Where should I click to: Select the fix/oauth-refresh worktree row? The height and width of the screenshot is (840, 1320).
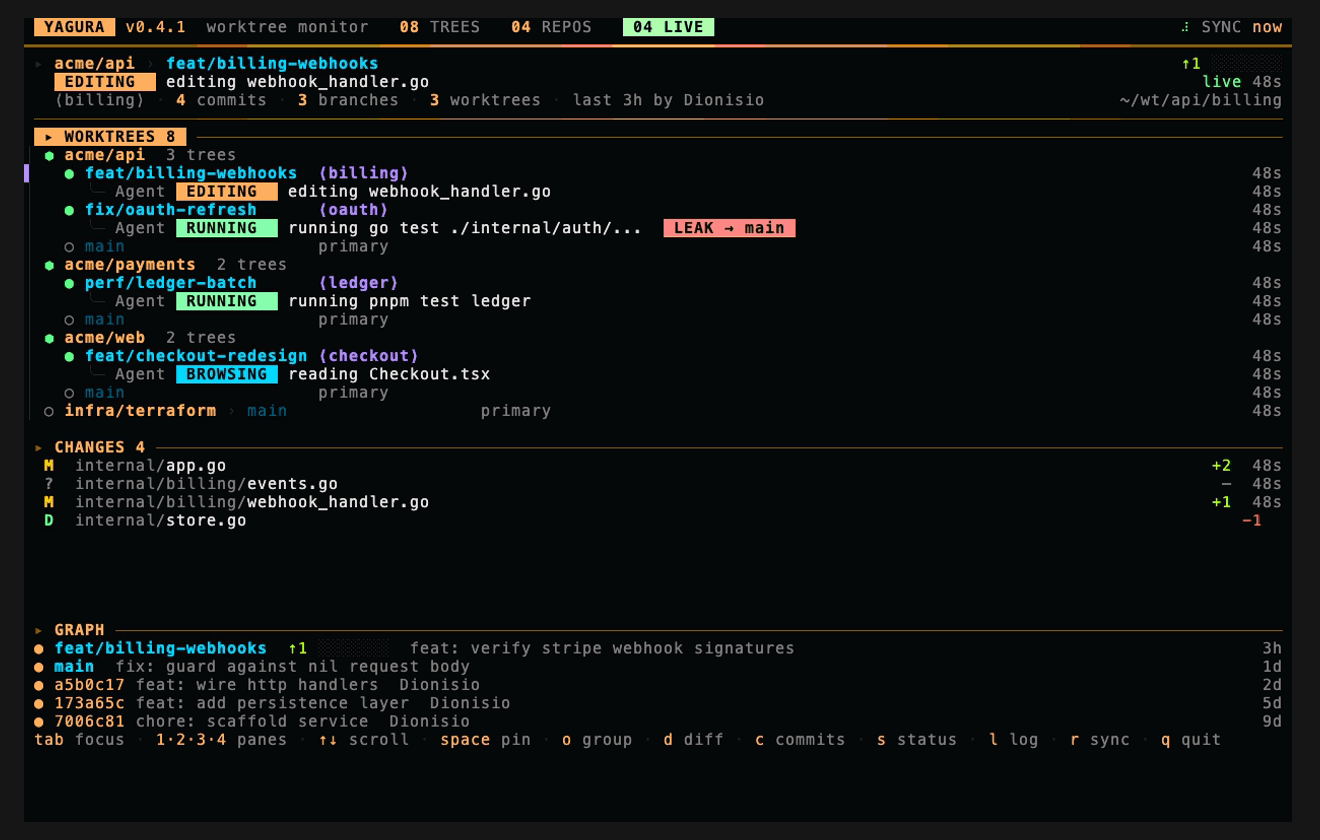[x=657, y=210]
